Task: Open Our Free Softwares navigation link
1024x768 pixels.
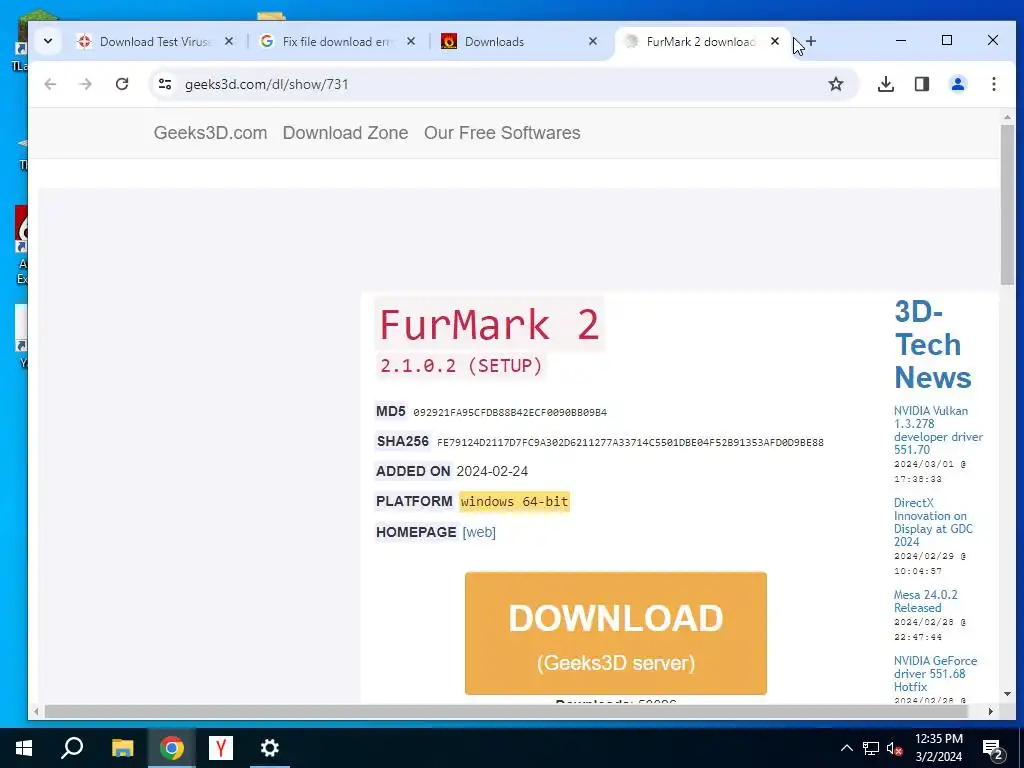Action: pyautogui.click(x=502, y=133)
